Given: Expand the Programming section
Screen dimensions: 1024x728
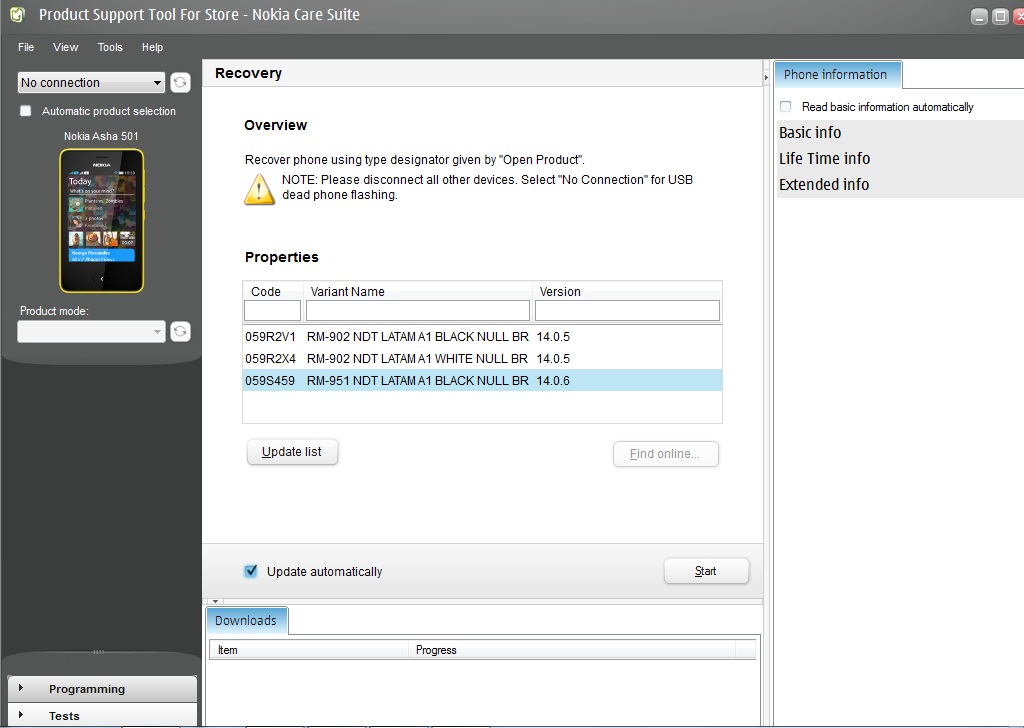Looking at the screenshot, I should (102, 689).
